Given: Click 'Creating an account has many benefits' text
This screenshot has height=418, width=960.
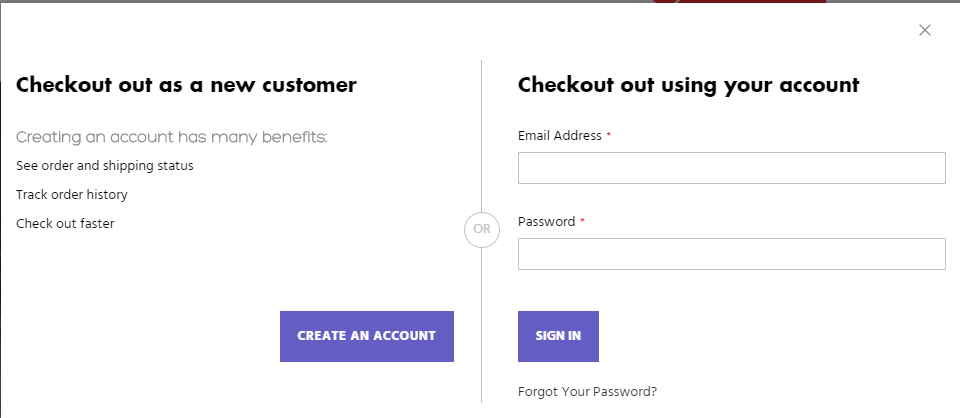Looking at the screenshot, I should (x=171, y=137).
